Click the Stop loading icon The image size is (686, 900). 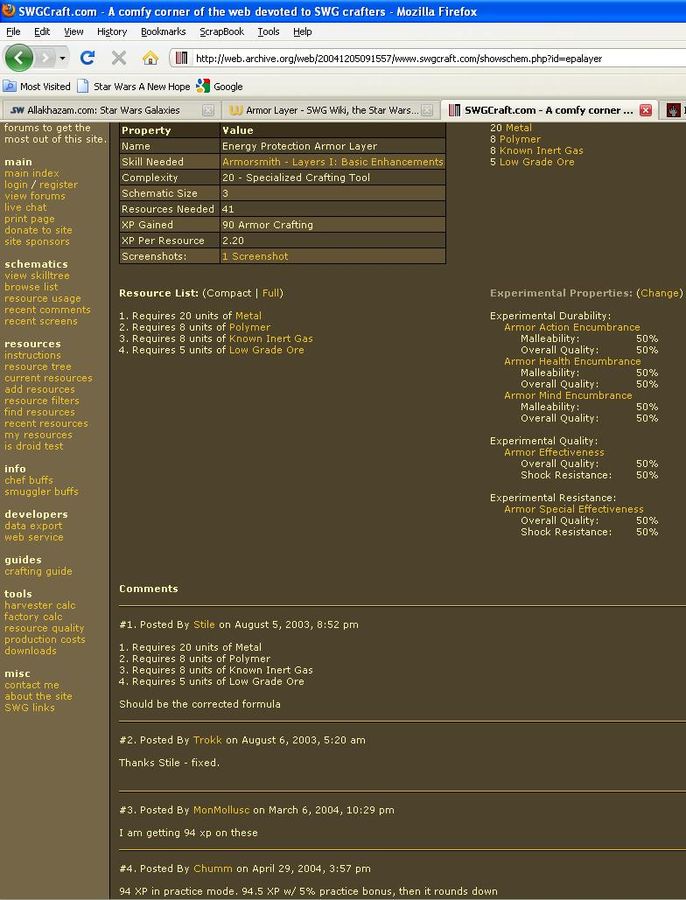119,58
